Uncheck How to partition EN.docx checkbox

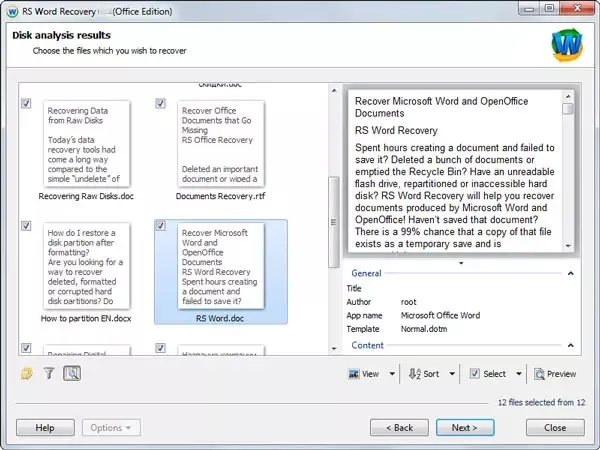[26, 226]
